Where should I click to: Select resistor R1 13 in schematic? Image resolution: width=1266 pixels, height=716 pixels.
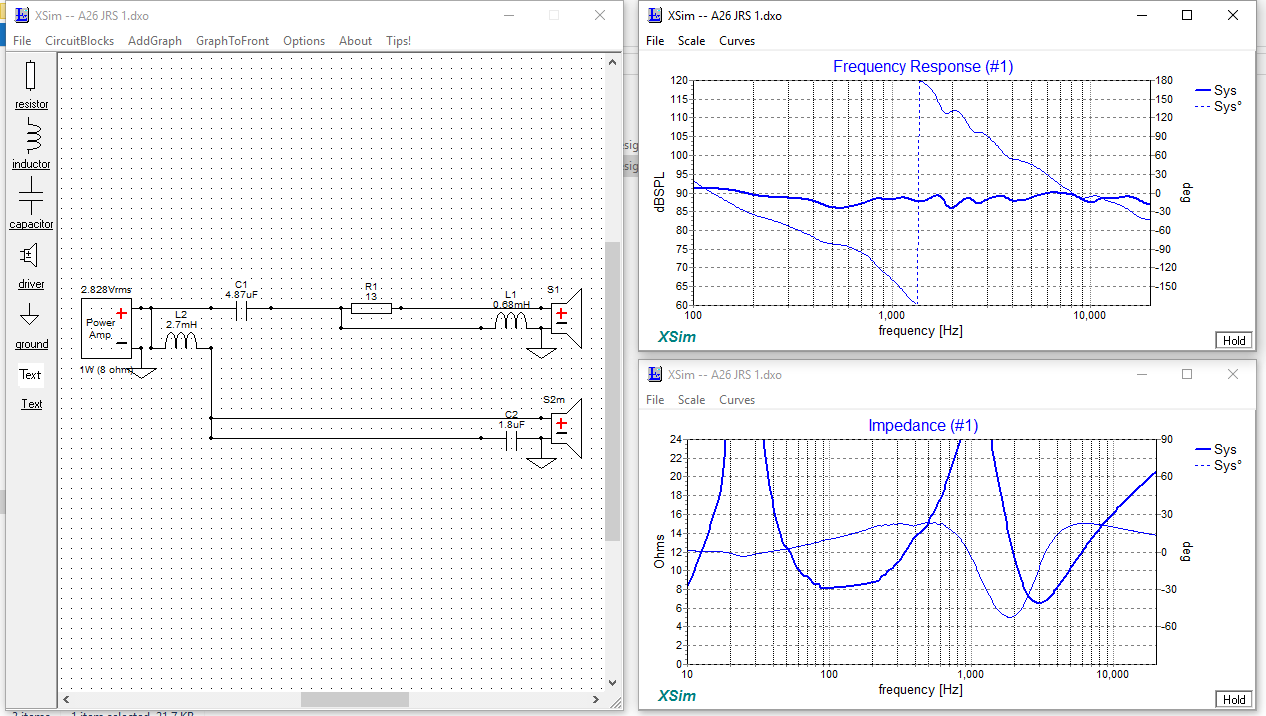(x=371, y=309)
